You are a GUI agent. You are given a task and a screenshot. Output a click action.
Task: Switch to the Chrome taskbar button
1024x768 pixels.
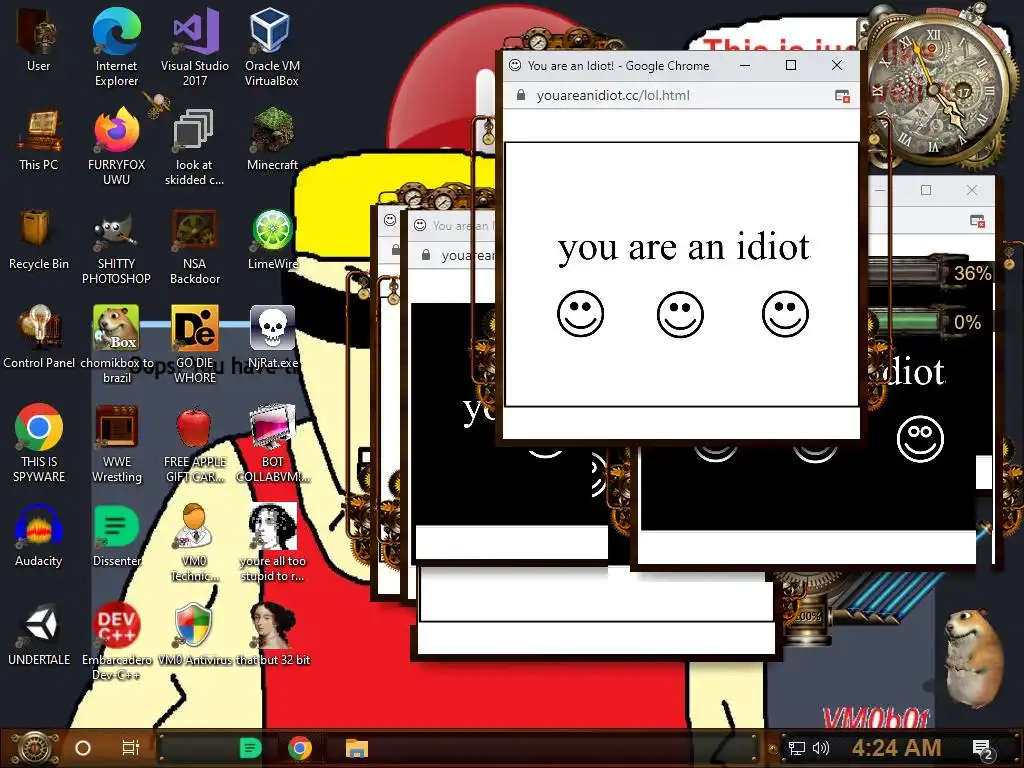pyautogui.click(x=300, y=748)
